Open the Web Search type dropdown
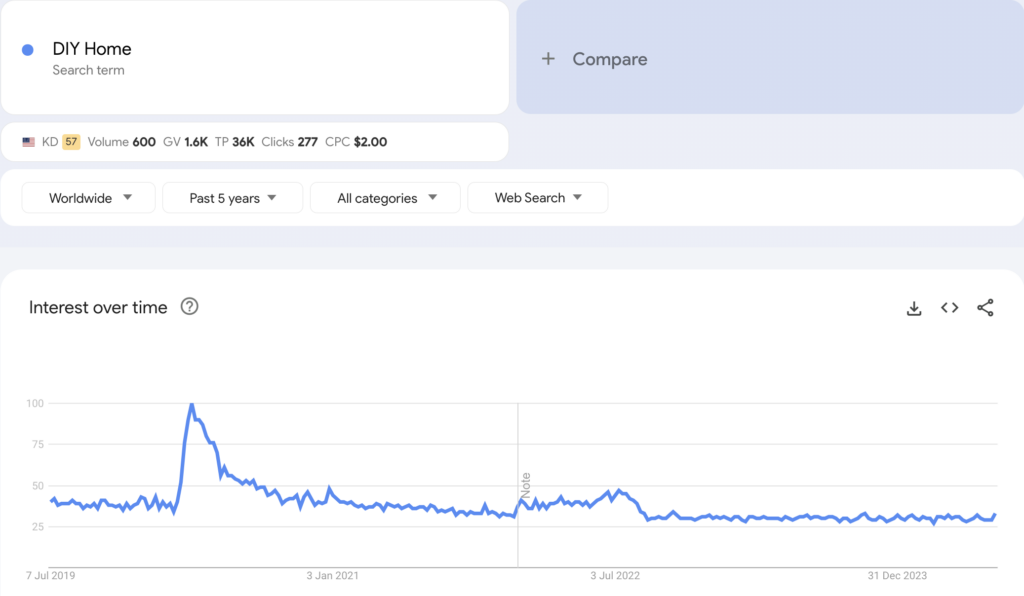The height and width of the screenshot is (596, 1024). click(x=537, y=198)
